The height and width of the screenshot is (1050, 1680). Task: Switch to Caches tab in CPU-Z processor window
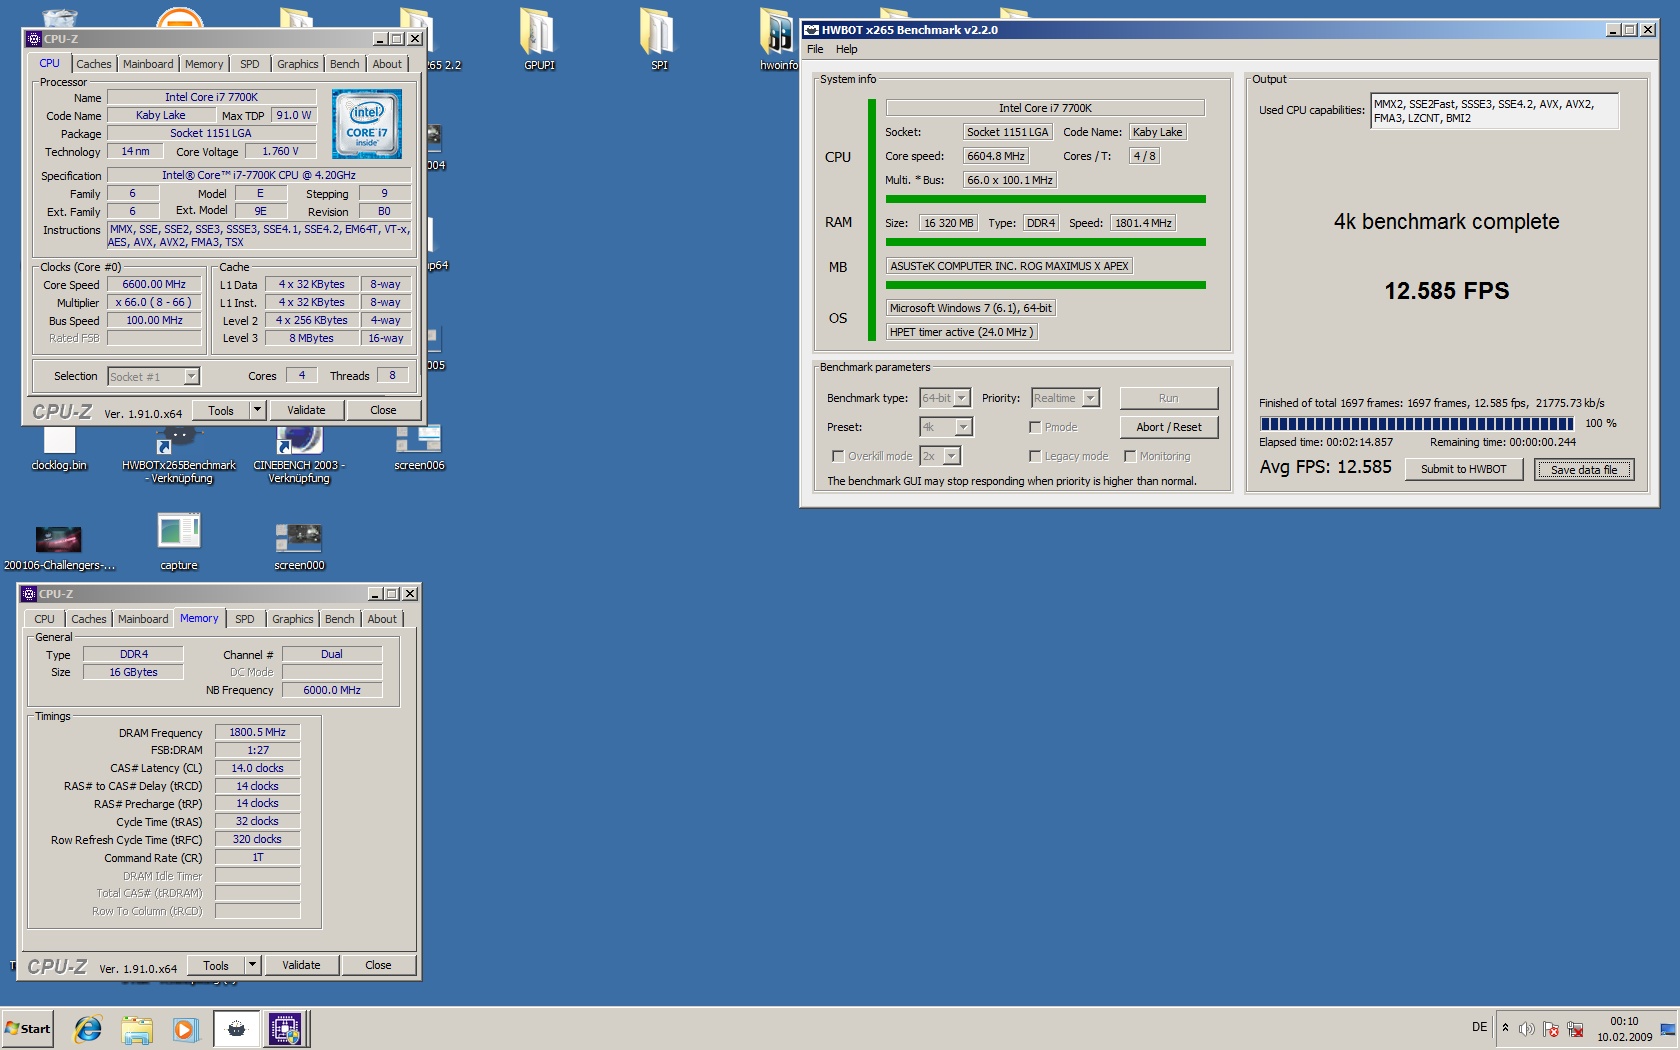[94, 64]
